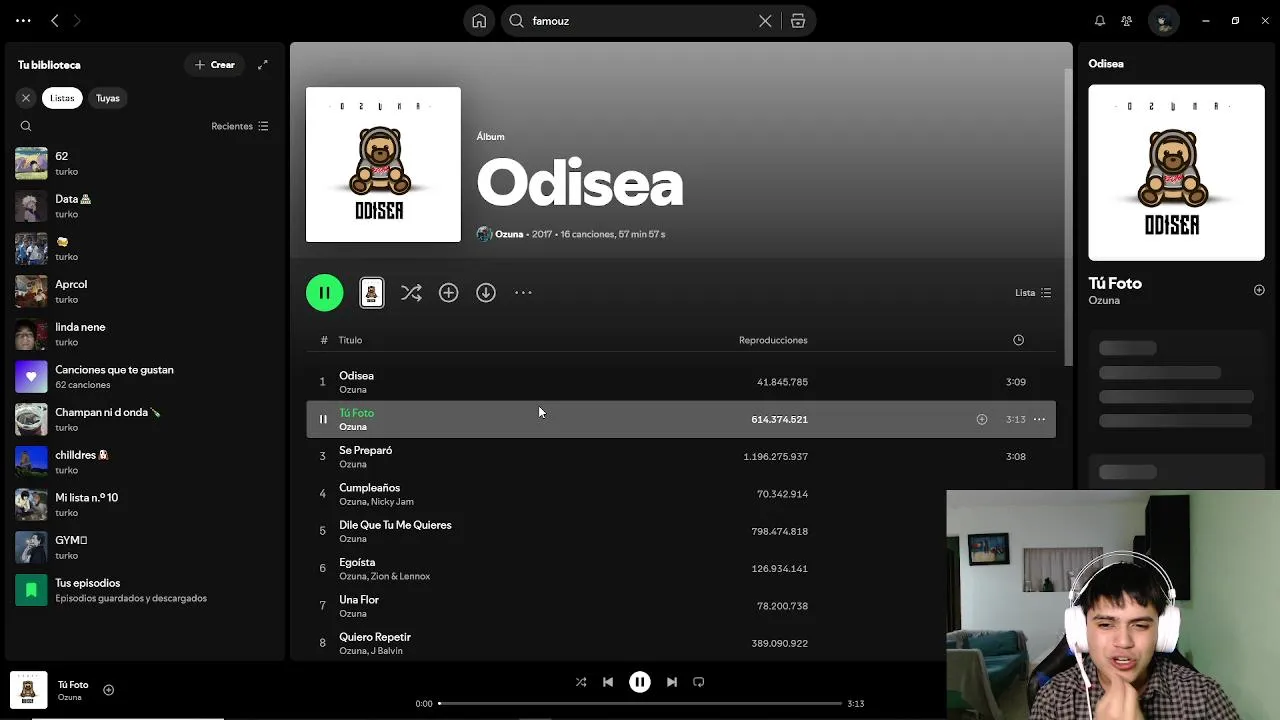The width and height of the screenshot is (1280, 720).
Task: Open the Data playlist
Action: tap(145, 206)
